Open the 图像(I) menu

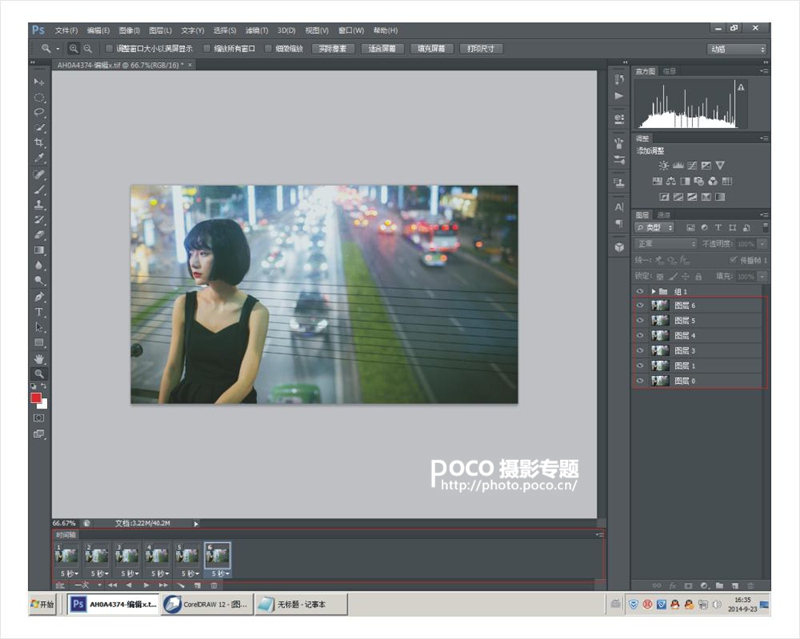[x=129, y=31]
